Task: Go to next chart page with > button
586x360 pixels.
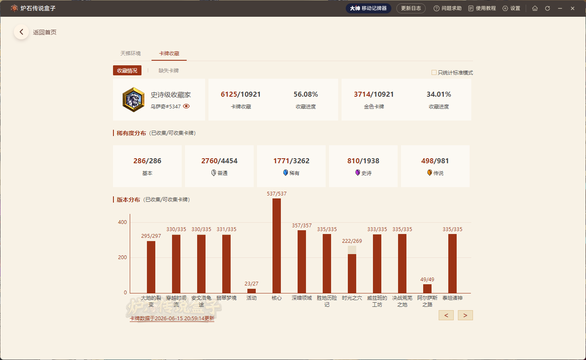Action: 465,315
